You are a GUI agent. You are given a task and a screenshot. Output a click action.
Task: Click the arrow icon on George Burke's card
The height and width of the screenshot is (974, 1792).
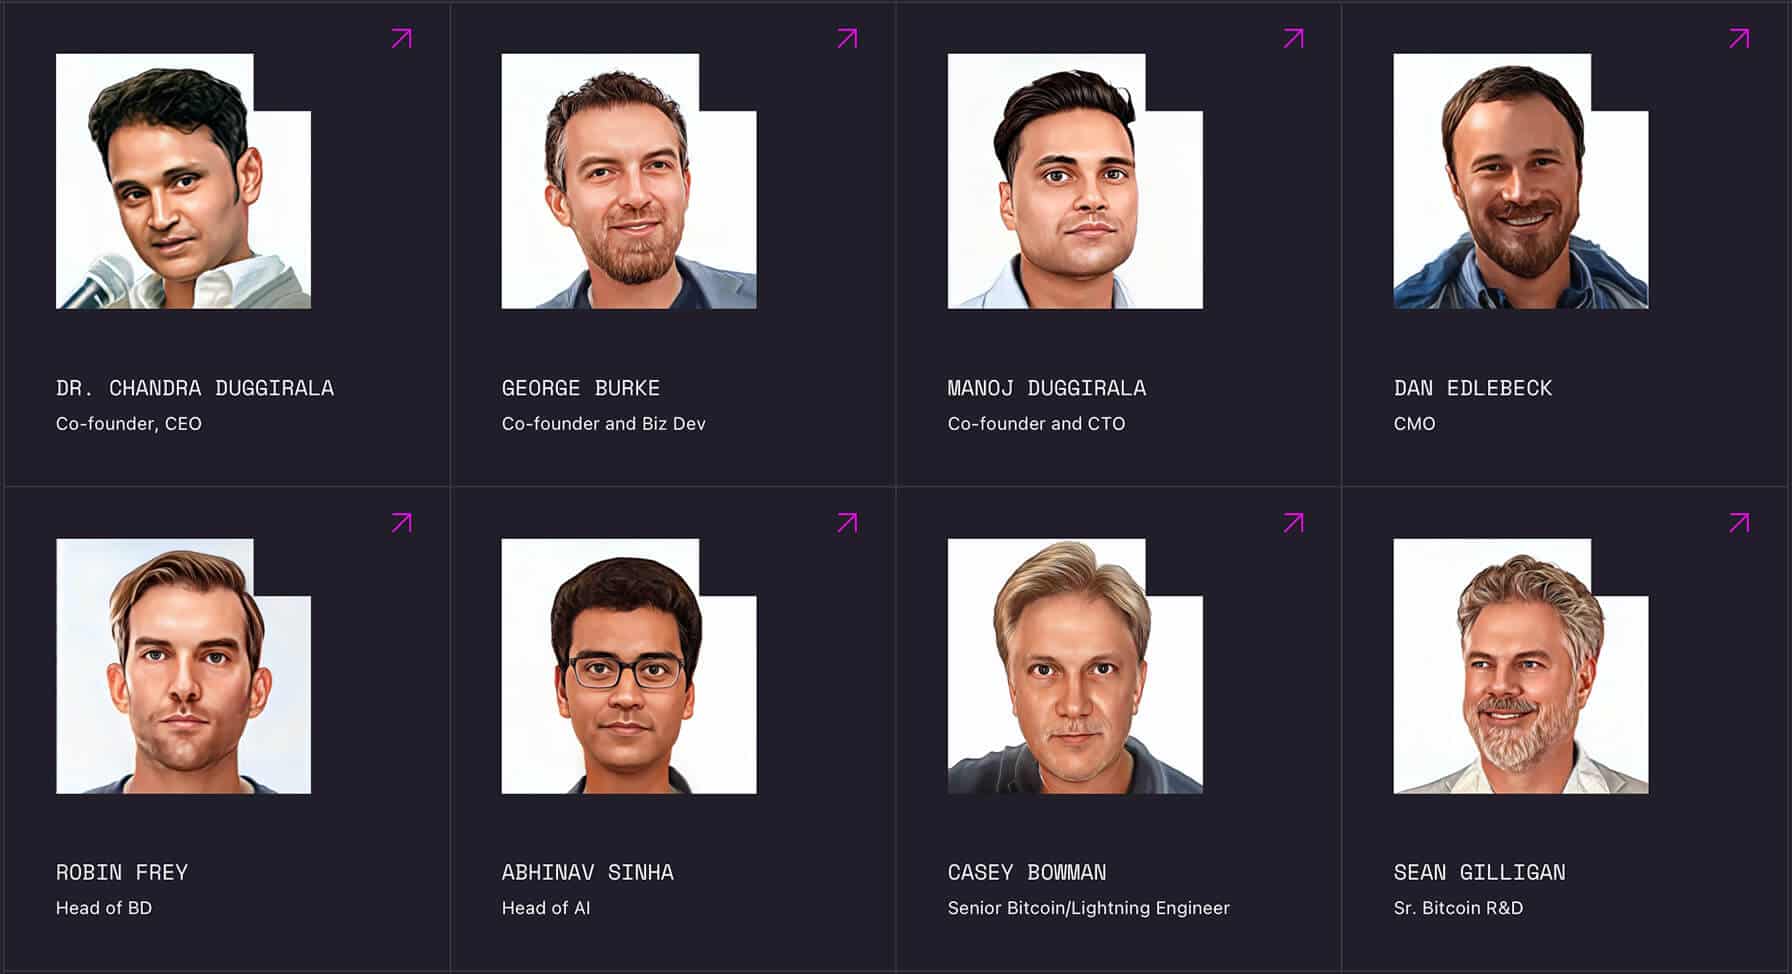(848, 38)
